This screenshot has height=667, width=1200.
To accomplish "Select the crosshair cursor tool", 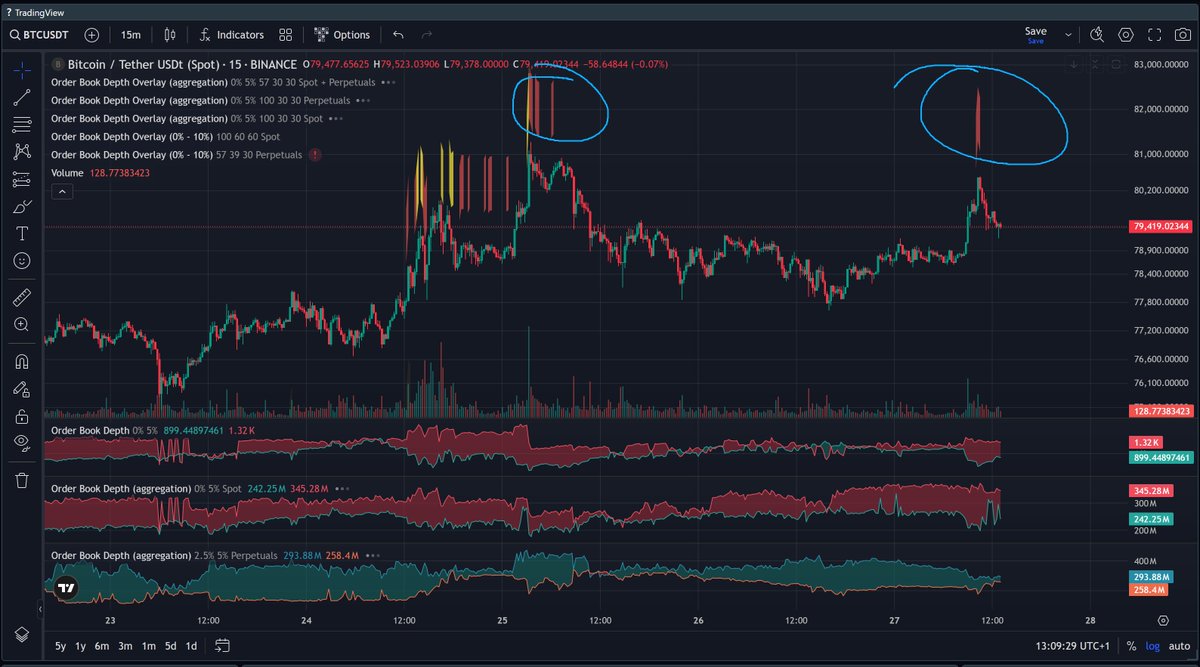I will (21, 70).
